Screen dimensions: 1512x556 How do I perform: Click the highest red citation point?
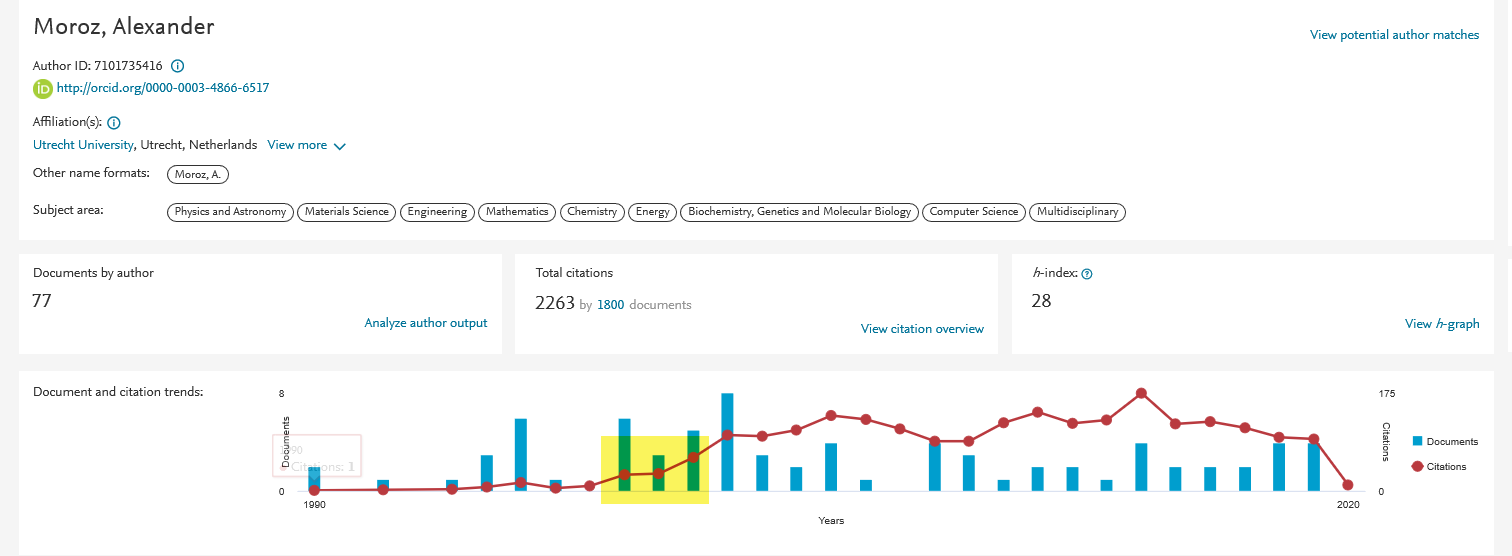pyautogui.click(x=1141, y=394)
